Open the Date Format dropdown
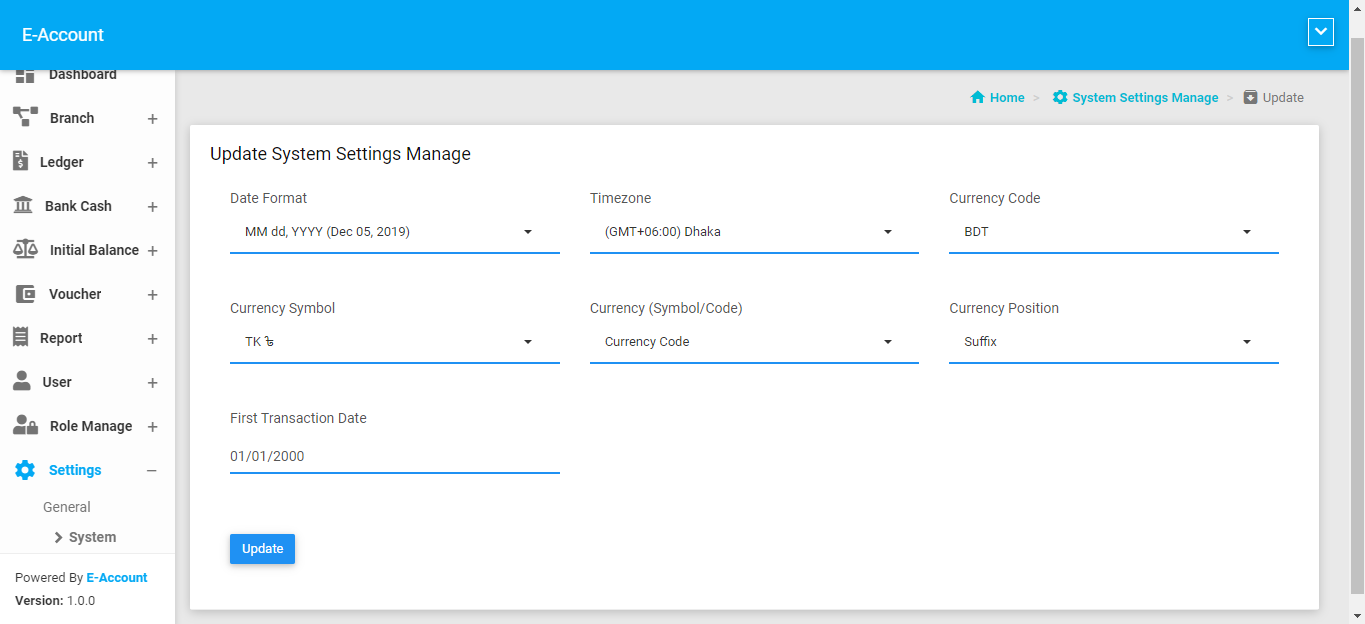 [394, 232]
